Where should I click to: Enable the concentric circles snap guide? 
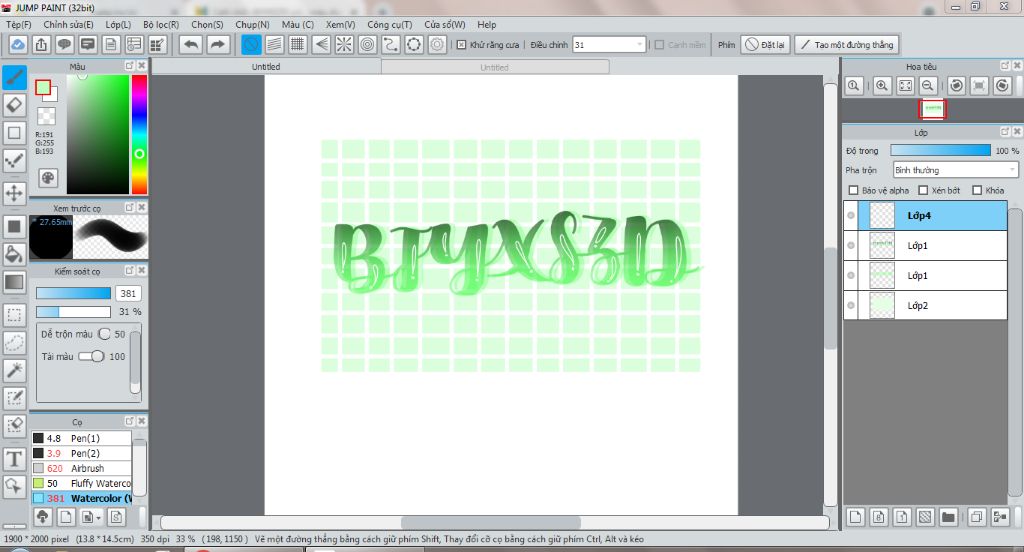click(x=368, y=44)
